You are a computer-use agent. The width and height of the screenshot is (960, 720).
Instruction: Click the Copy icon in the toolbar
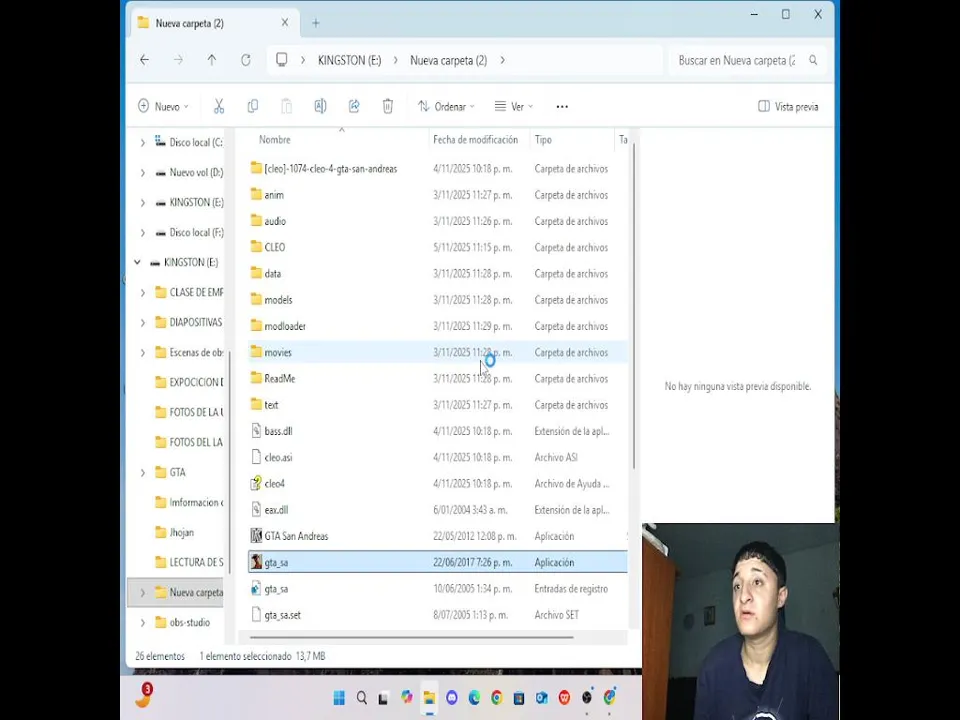pos(252,107)
